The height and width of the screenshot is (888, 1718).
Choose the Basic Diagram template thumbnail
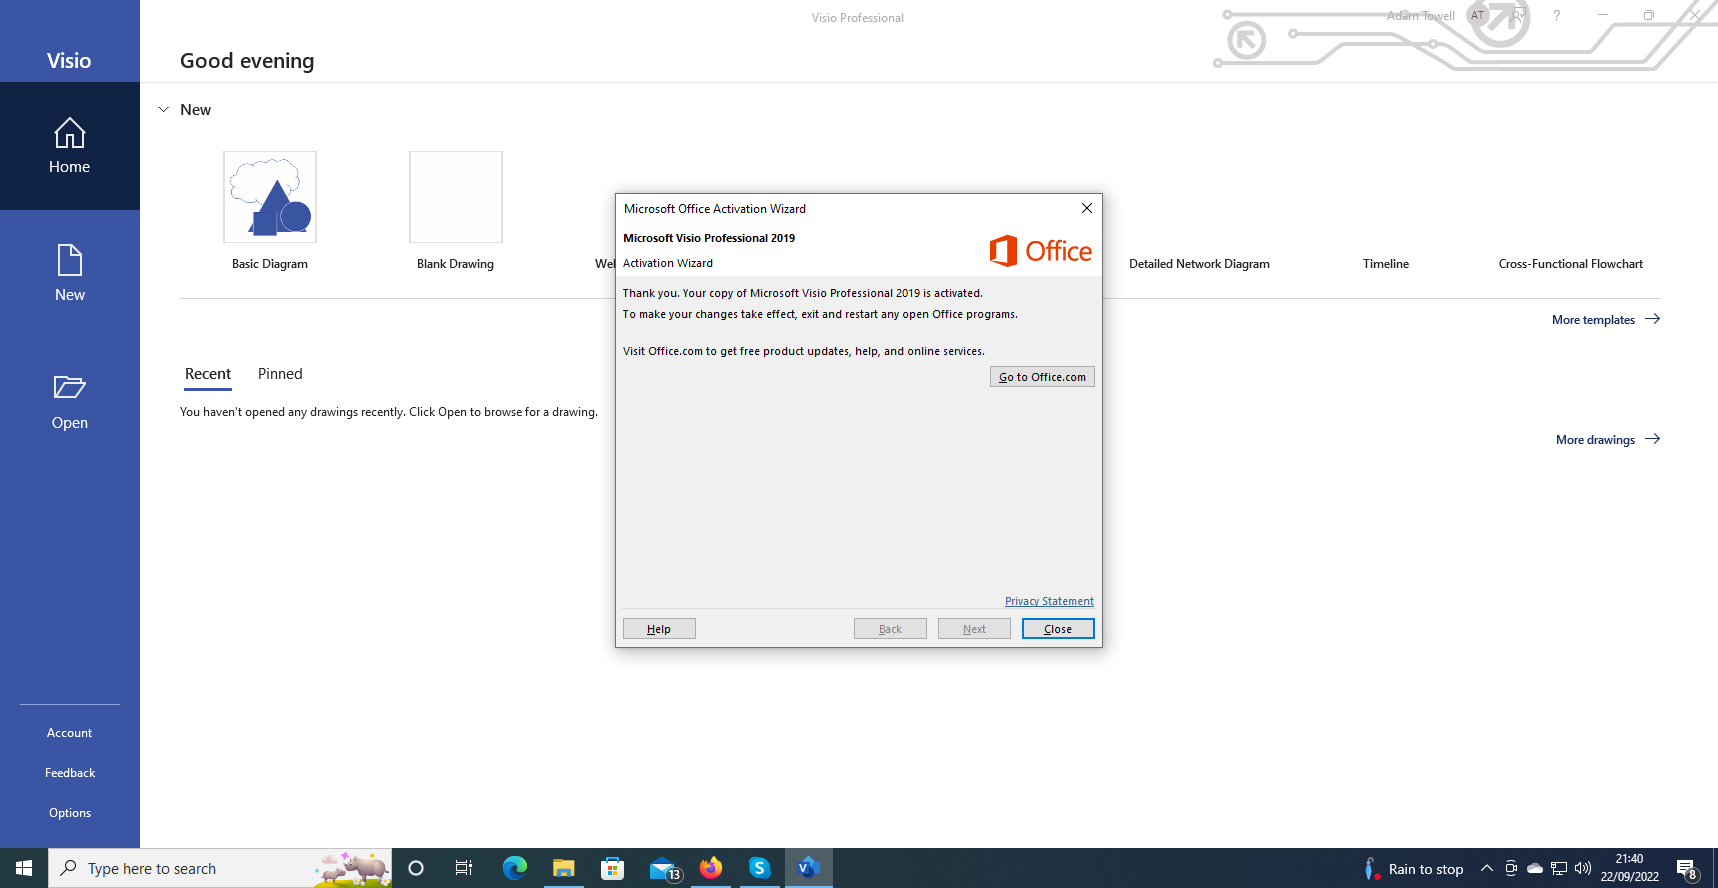pos(270,197)
